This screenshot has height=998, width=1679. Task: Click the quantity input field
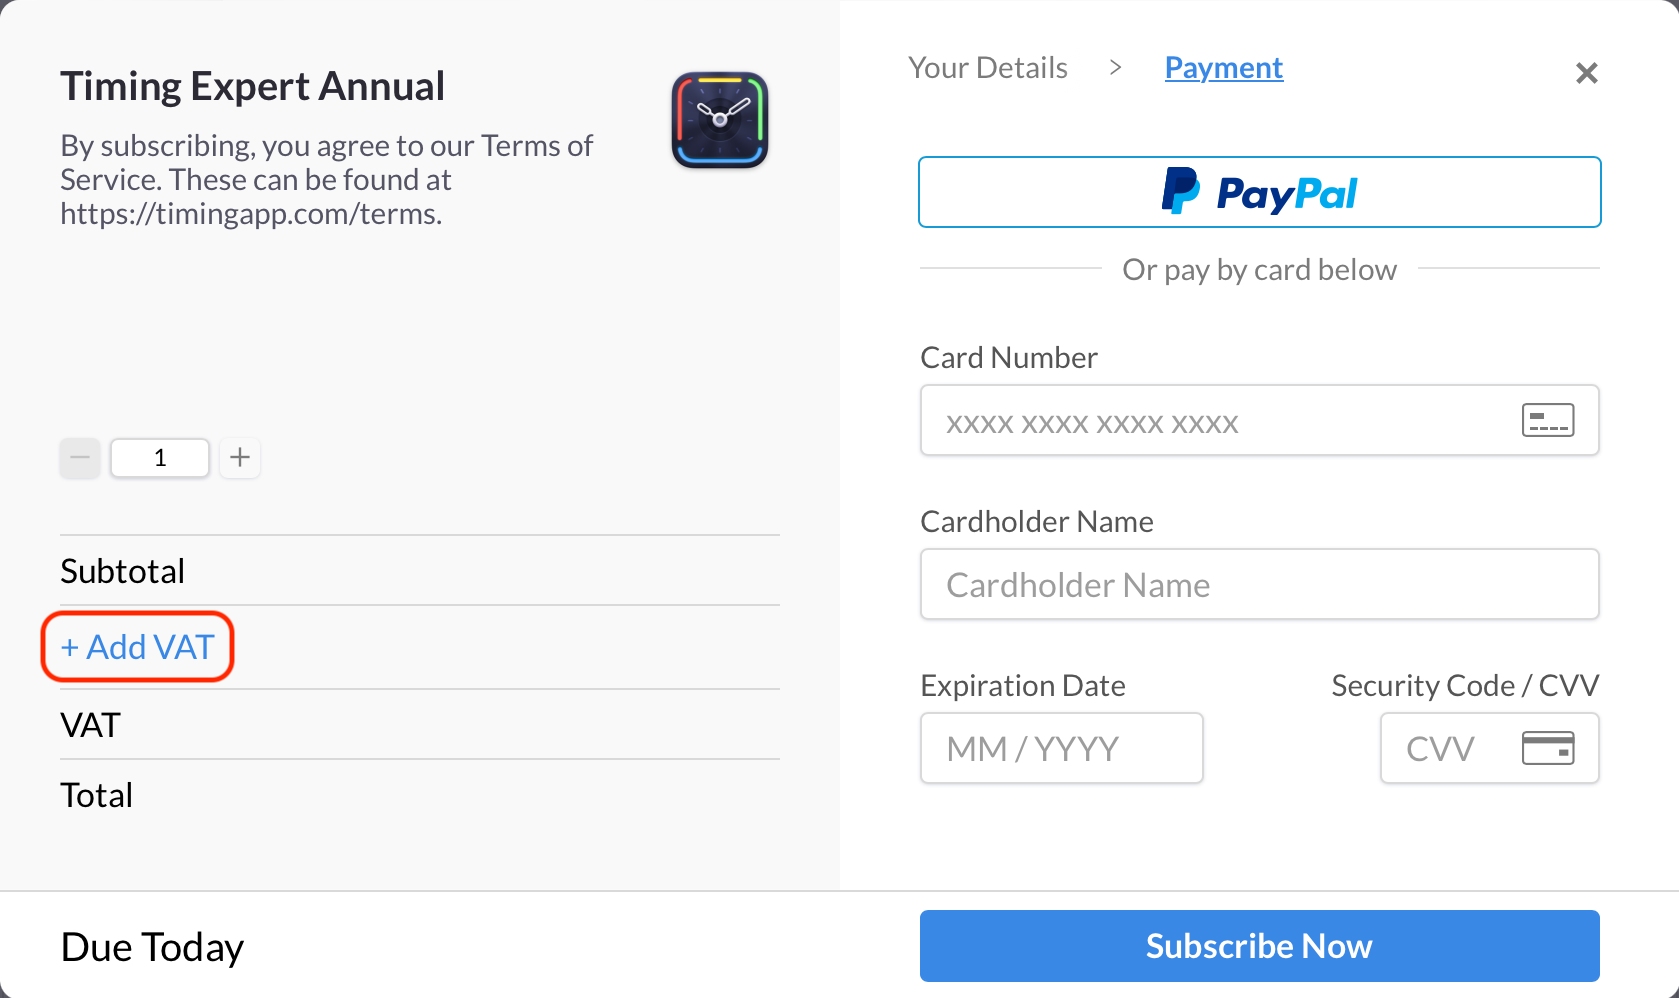coord(160,457)
